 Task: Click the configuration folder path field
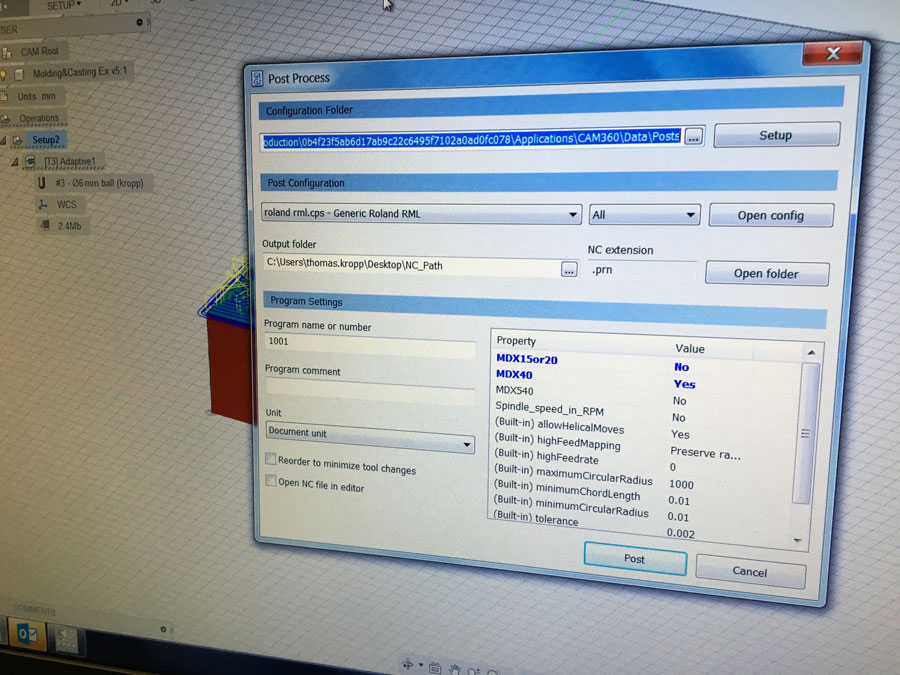[472, 139]
